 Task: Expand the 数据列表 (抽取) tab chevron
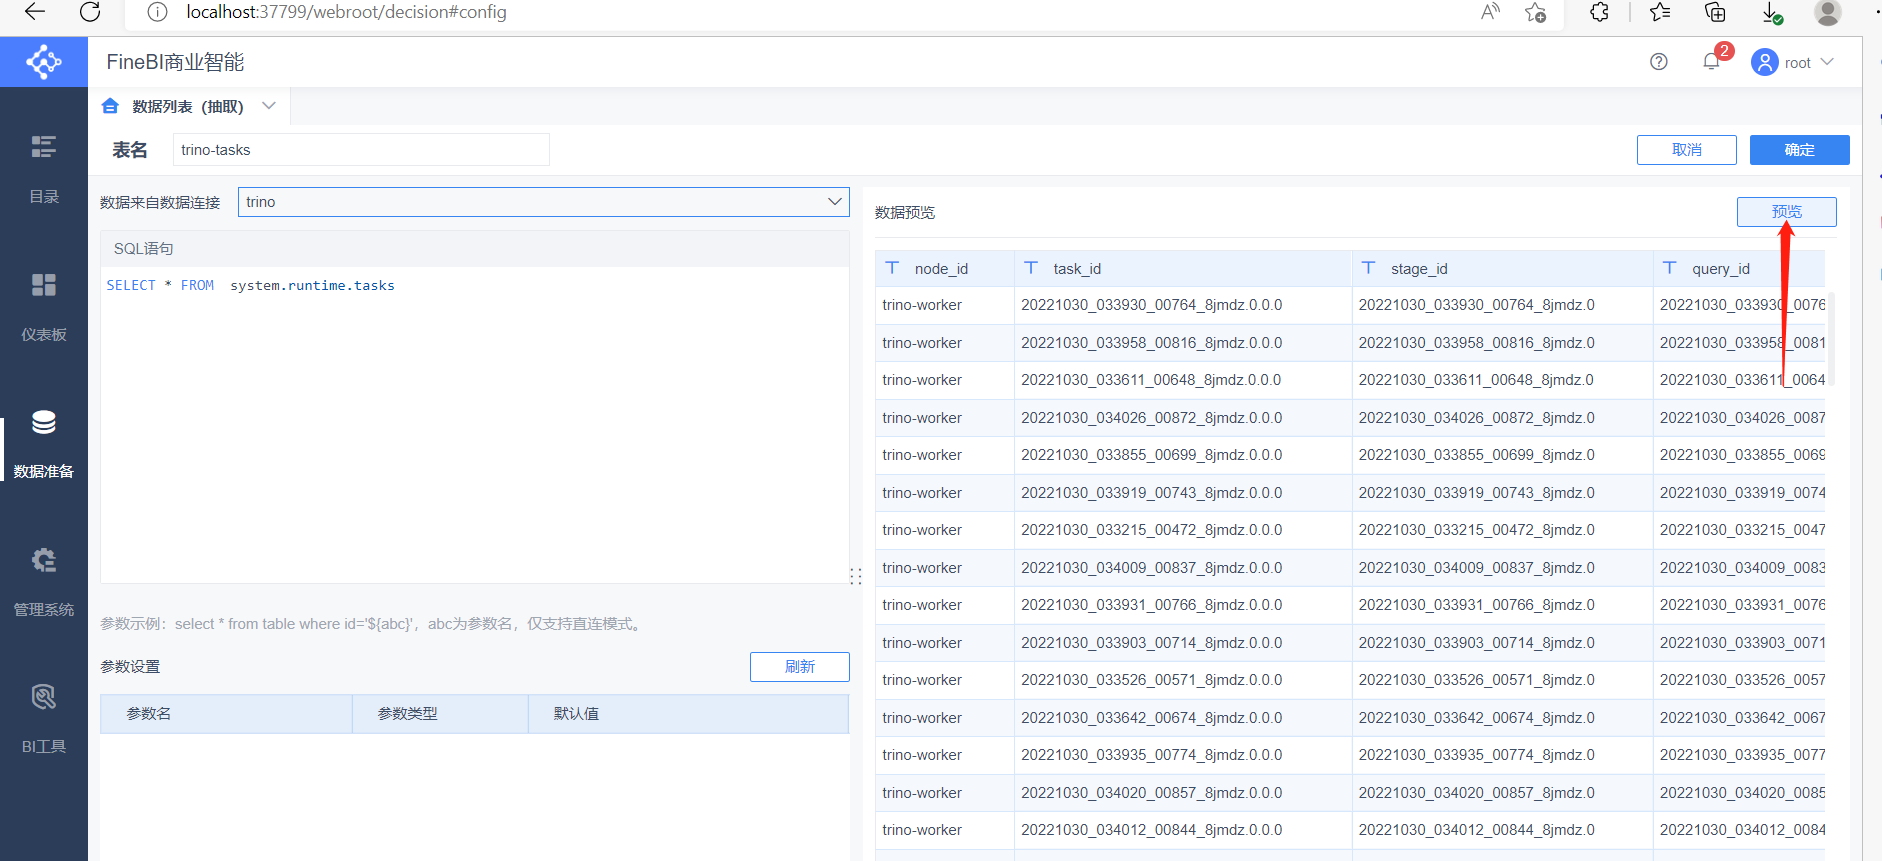[269, 106]
